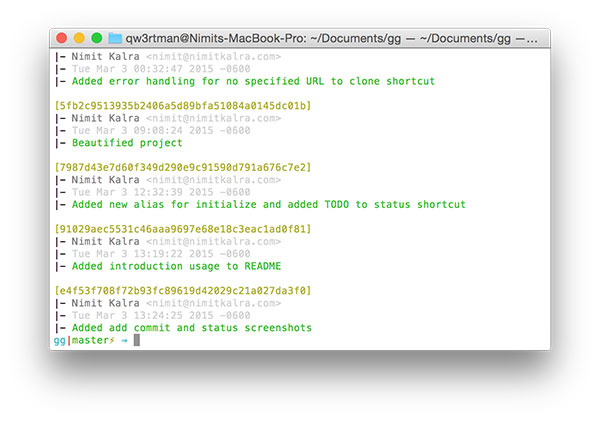Click the "gg" directory name in prompt

point(58,340)
